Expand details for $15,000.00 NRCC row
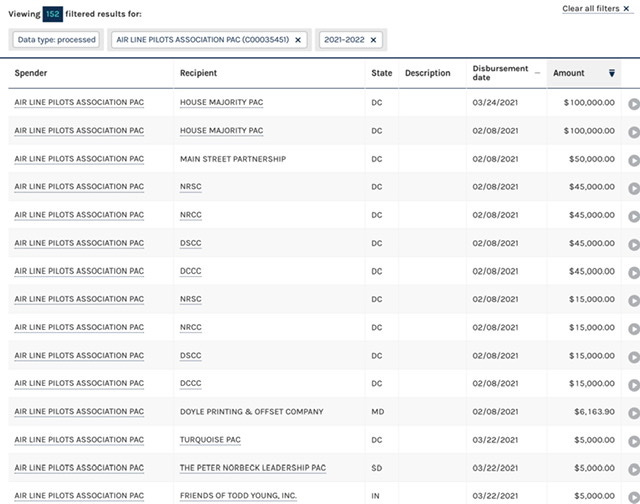The height and width of the screenshot is (504, 640). click(633, 329)
